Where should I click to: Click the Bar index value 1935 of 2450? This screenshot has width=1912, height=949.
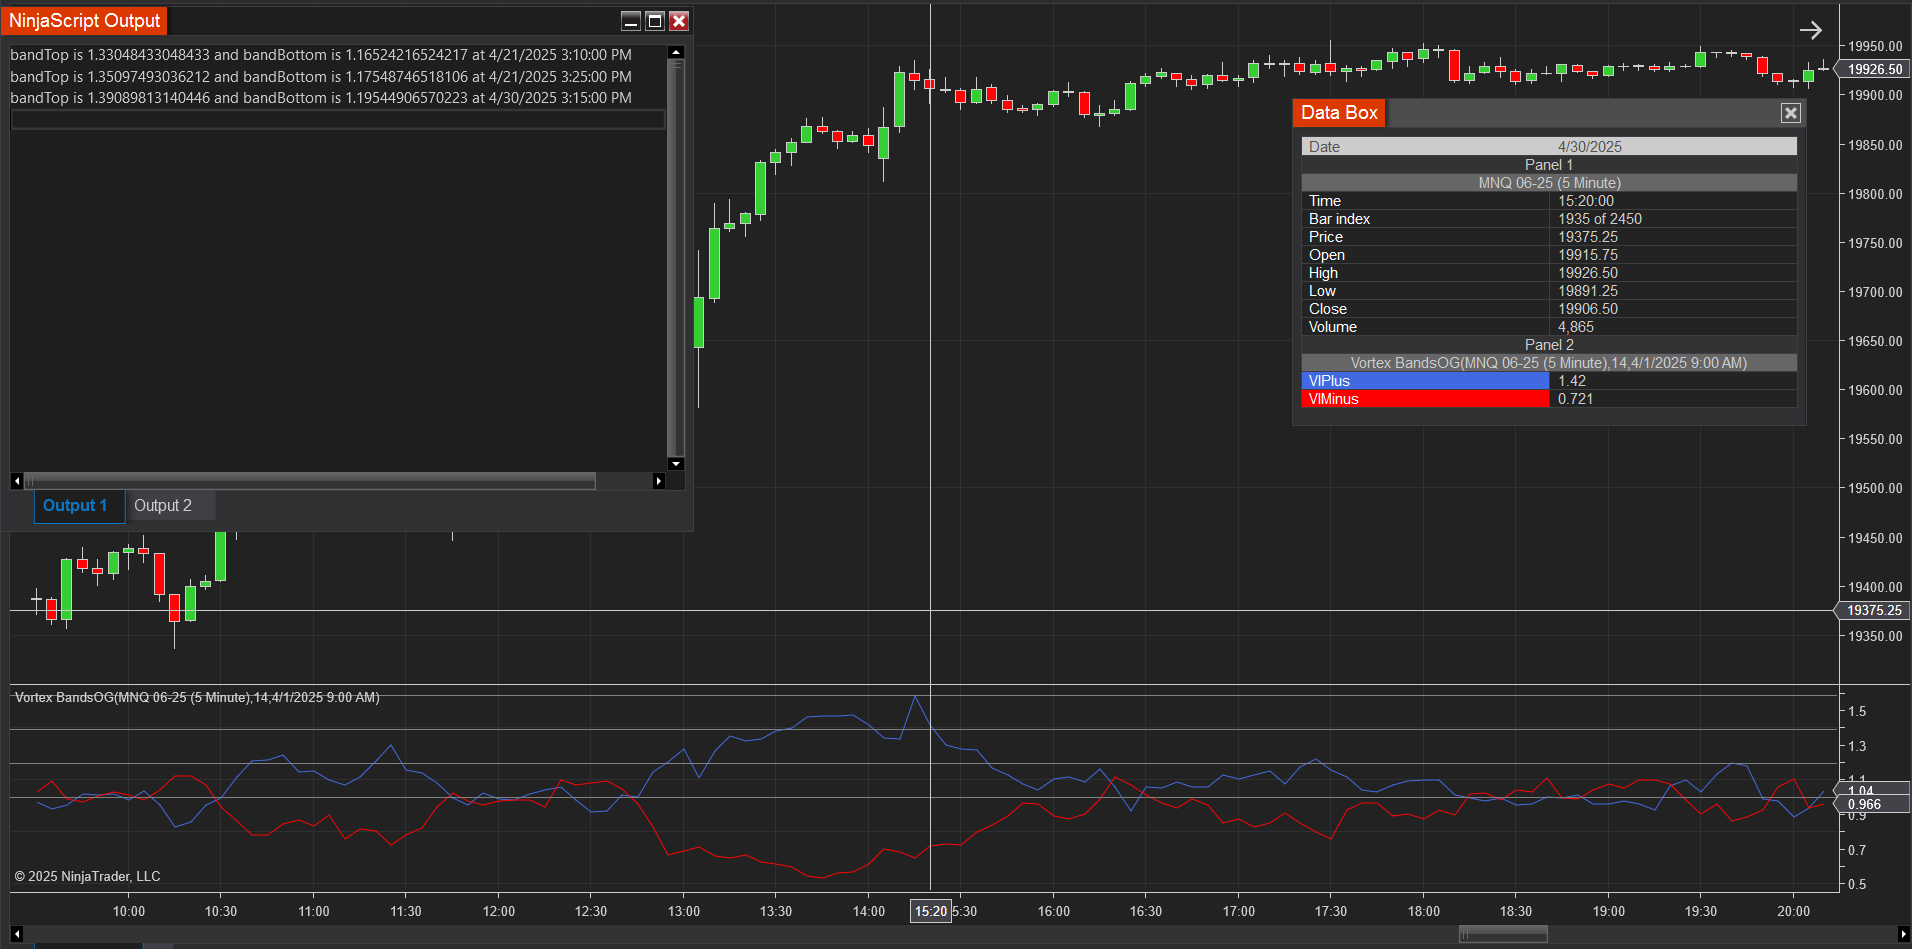point(1600,219)
